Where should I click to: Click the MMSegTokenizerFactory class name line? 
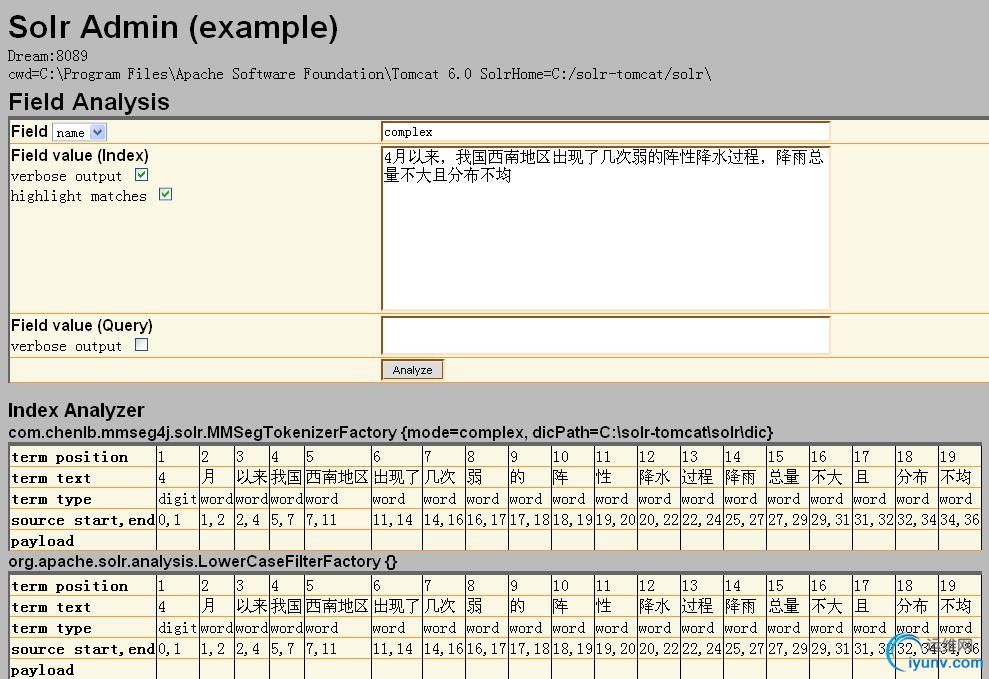click(x=390, y=432)
